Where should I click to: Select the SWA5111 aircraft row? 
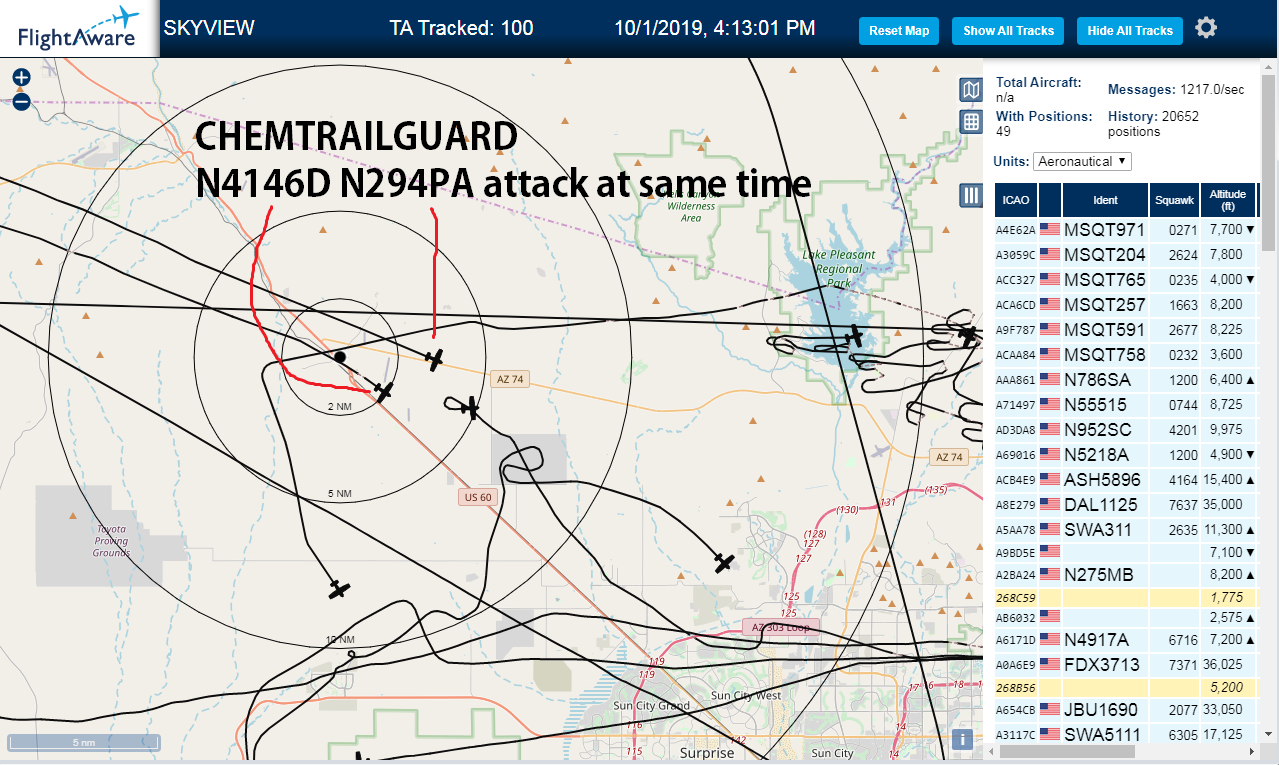pyautogui.click(x=1126, y=734)
